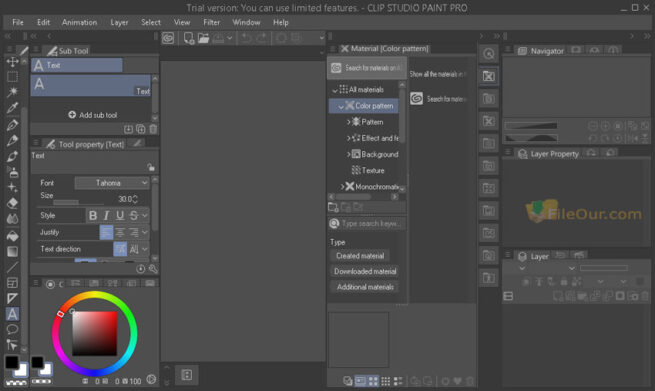
Task: Select the Eraser tool
Action: (x=13, y=203)
